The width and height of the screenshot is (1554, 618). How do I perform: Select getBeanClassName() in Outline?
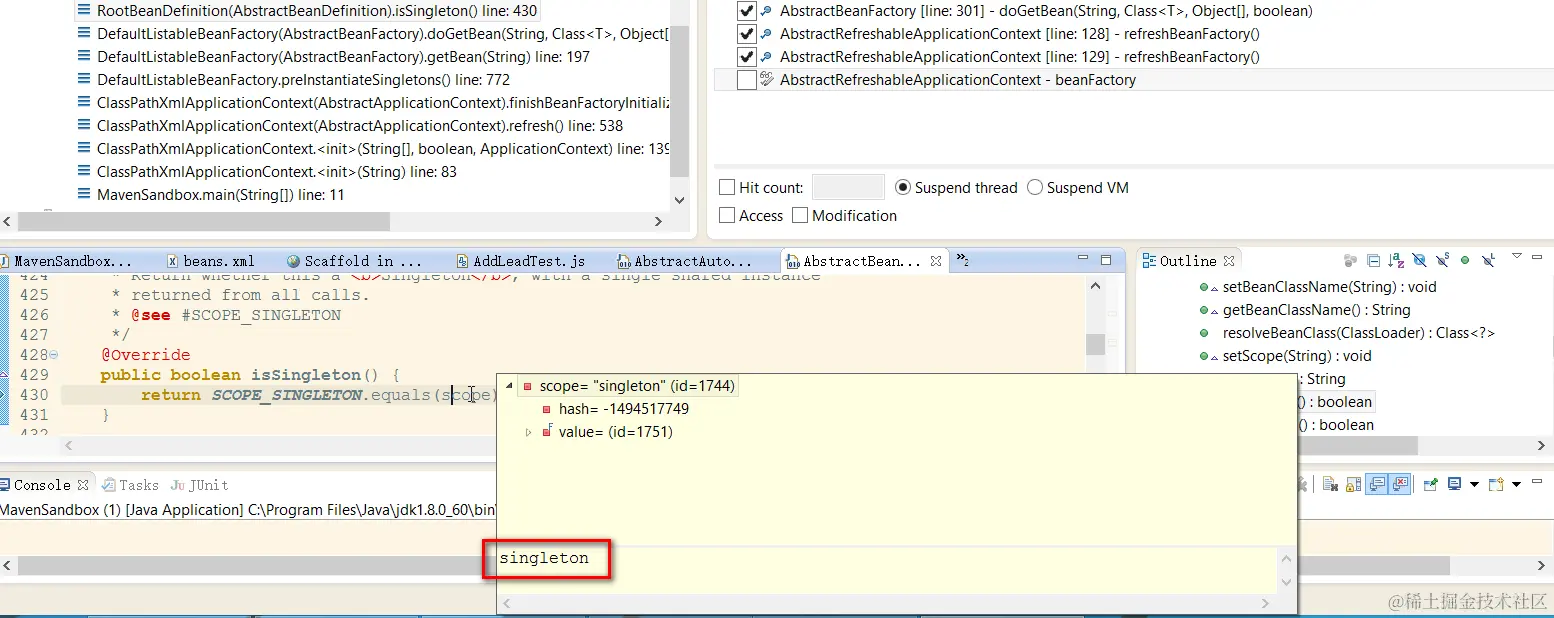(x=1304, y=310)
